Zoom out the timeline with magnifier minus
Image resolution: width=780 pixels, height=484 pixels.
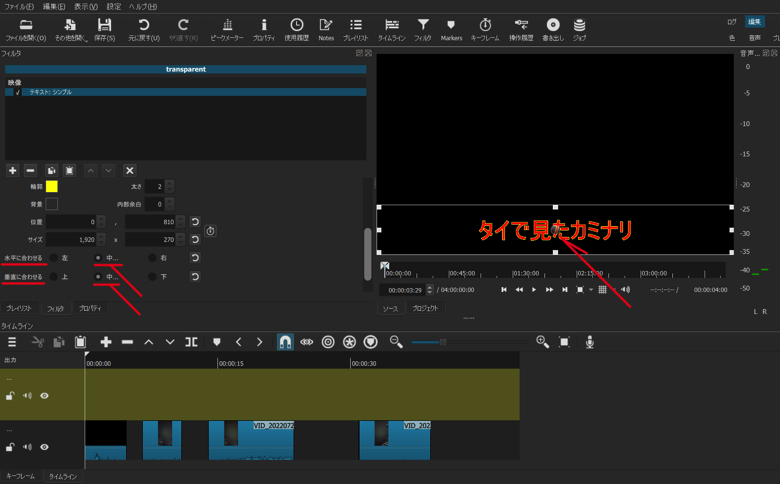pos(396,342)
